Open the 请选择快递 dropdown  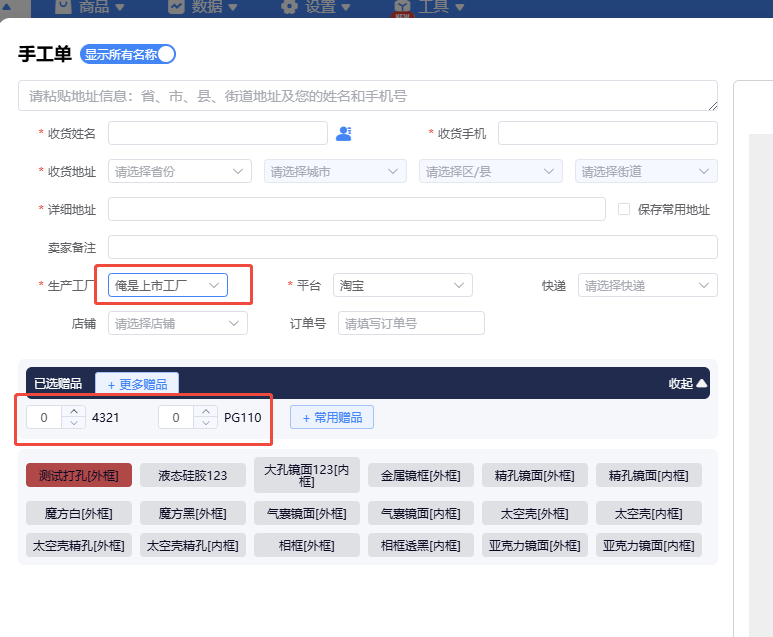click(648, 285)
